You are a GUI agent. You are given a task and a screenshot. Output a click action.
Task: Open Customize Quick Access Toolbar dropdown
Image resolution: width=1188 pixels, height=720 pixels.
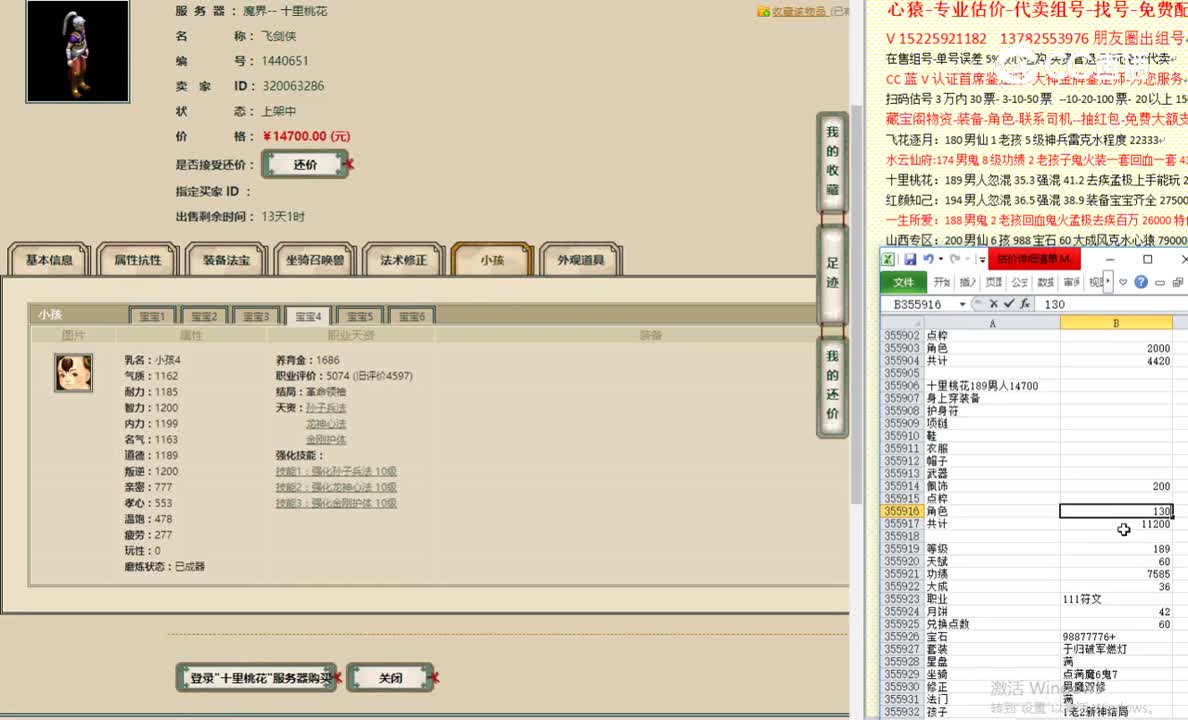tap(981, 260)
